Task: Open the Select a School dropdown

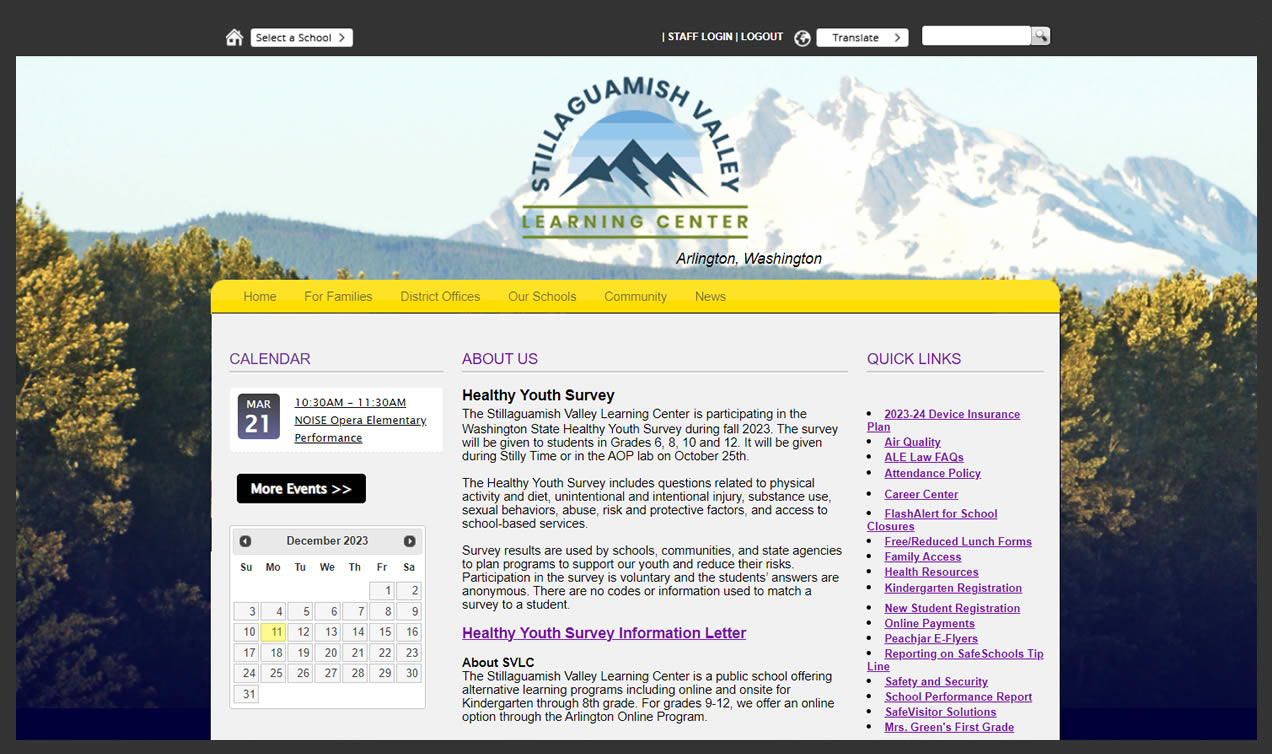Action: click(x=301, y=37)
